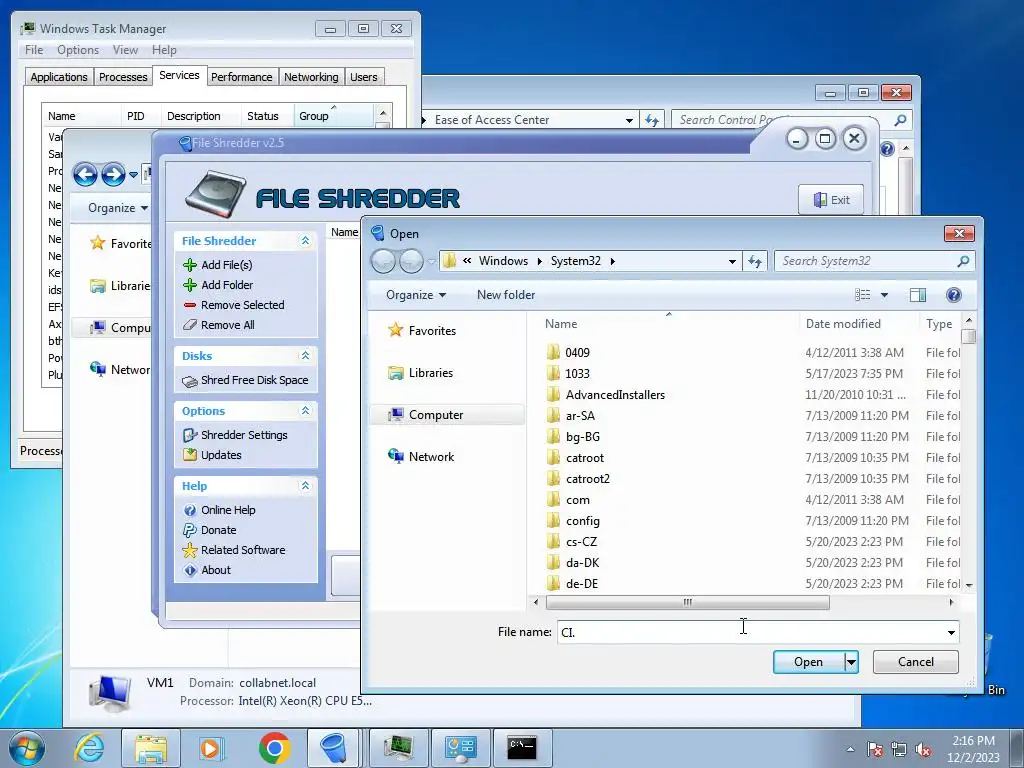Click Remove All in File Shredder
The height and width of the screenshot is (768, 1024).
point(227,325)
